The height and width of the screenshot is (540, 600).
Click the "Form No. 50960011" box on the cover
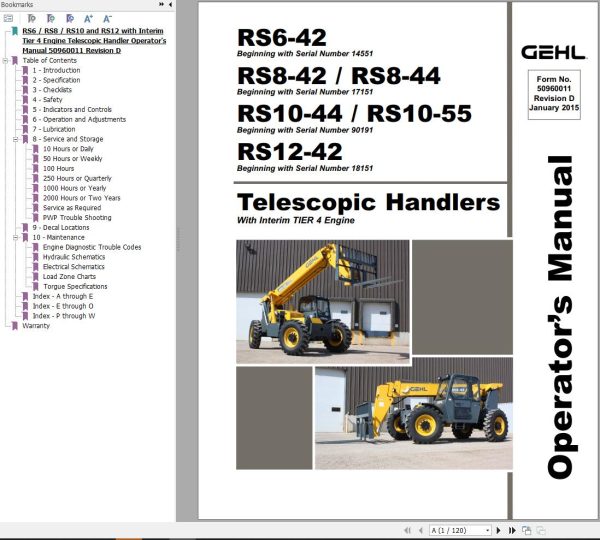pyautogui.click(x=554, y=95)
